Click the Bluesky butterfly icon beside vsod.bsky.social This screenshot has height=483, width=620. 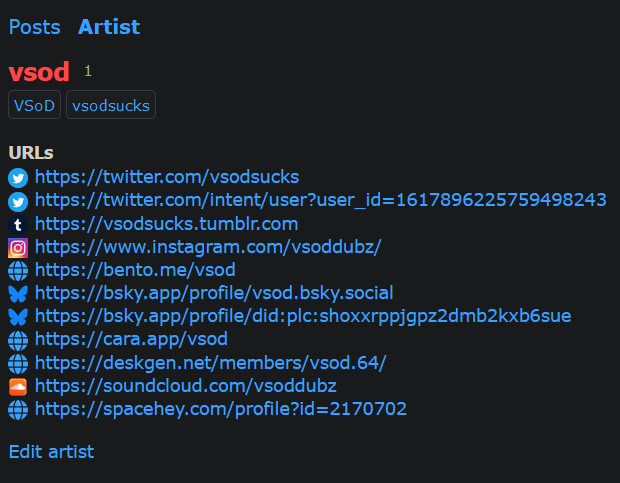18,293
